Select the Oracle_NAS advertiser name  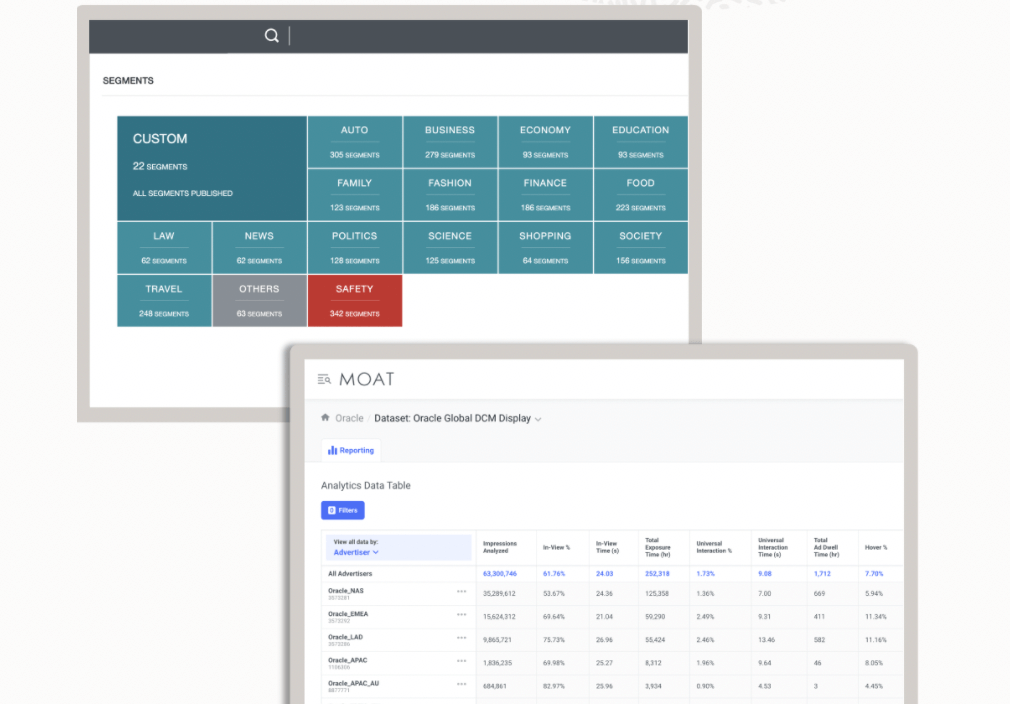pos(346,591)
